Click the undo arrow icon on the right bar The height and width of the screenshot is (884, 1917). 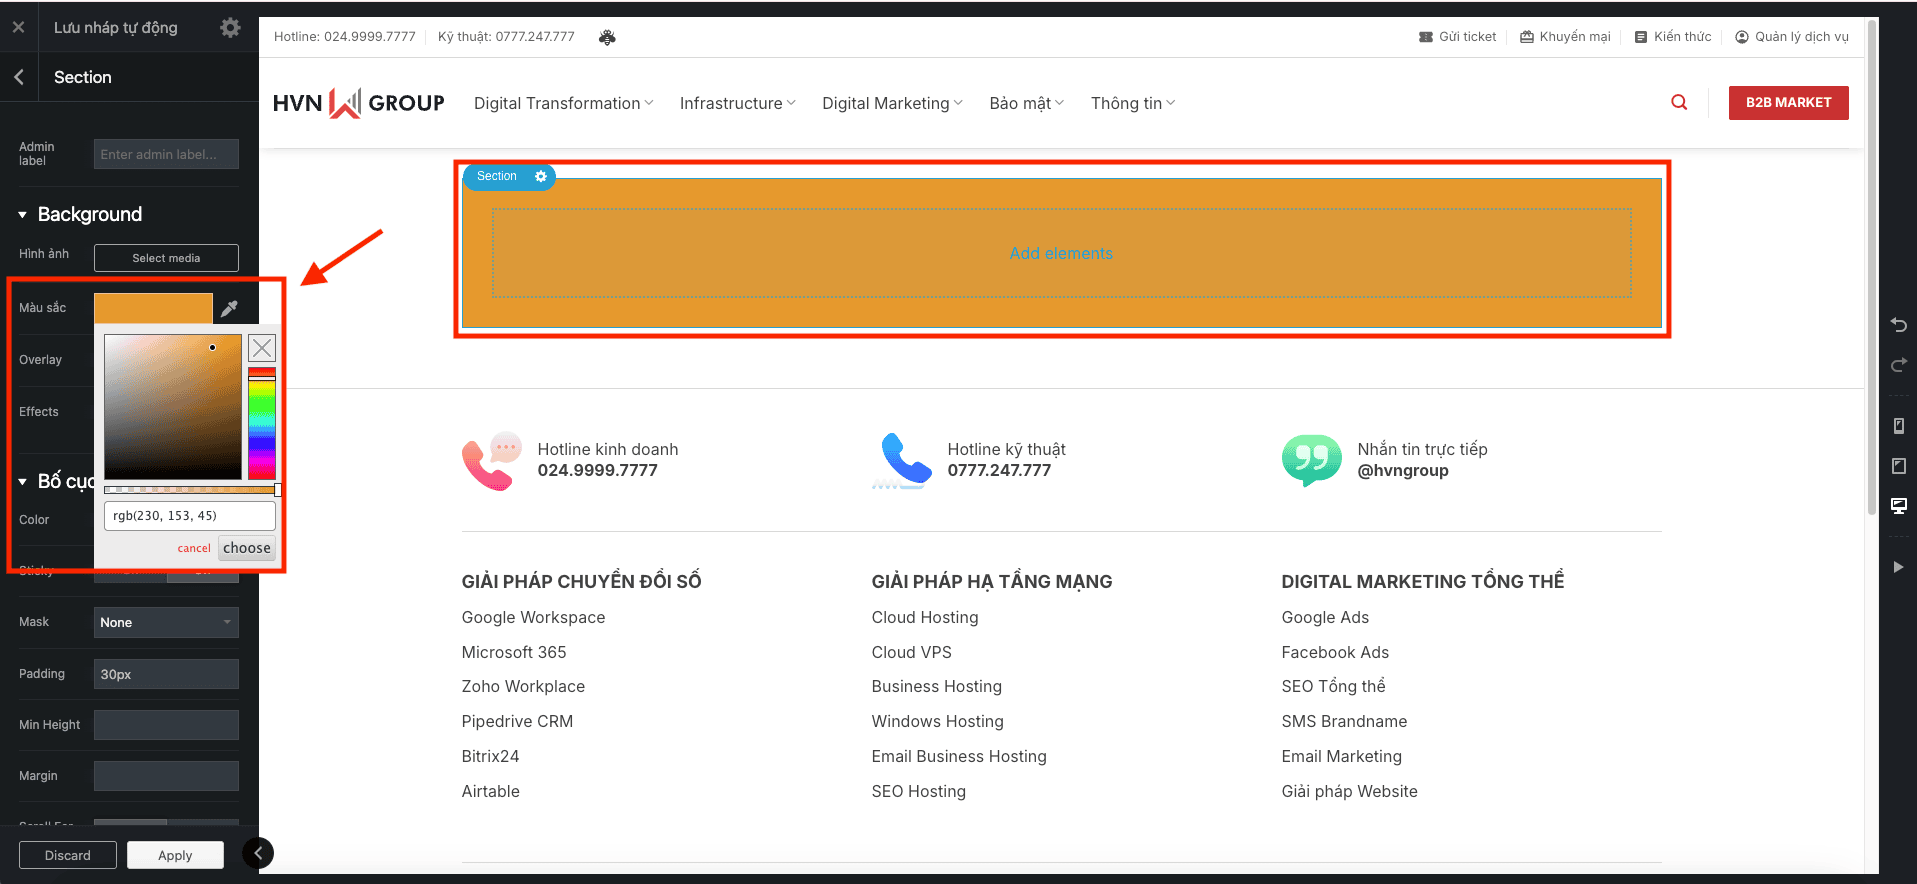[1898, 325]
